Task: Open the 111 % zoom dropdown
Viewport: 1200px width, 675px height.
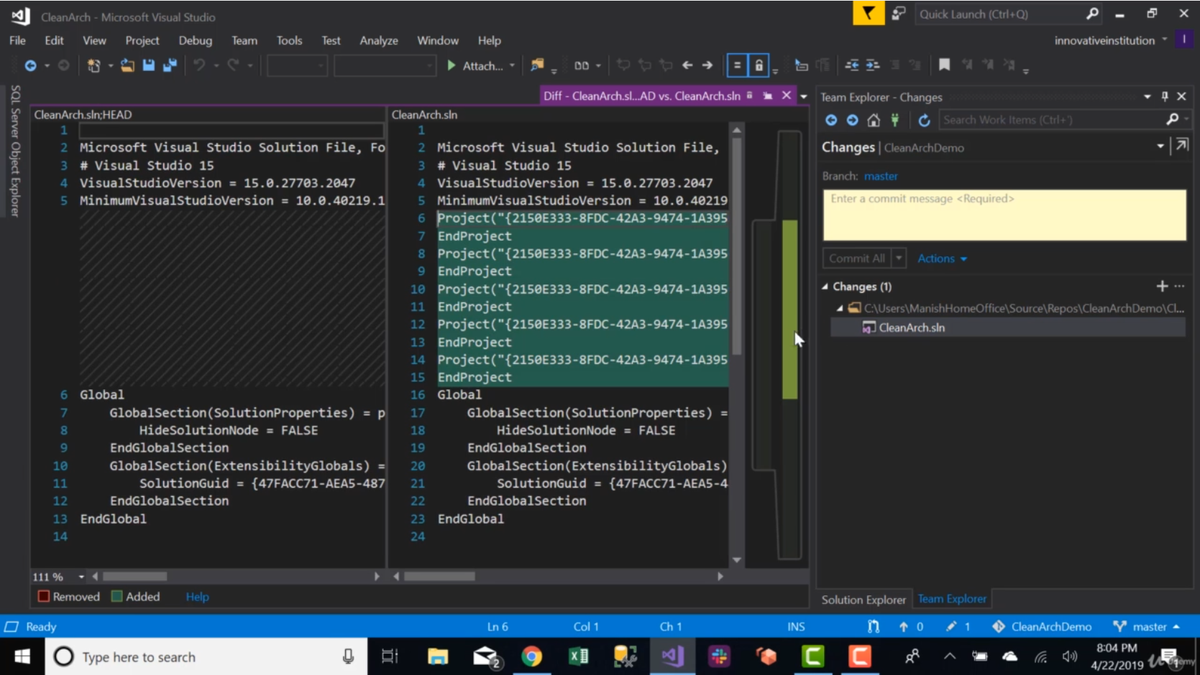Action: coord(81,577)
